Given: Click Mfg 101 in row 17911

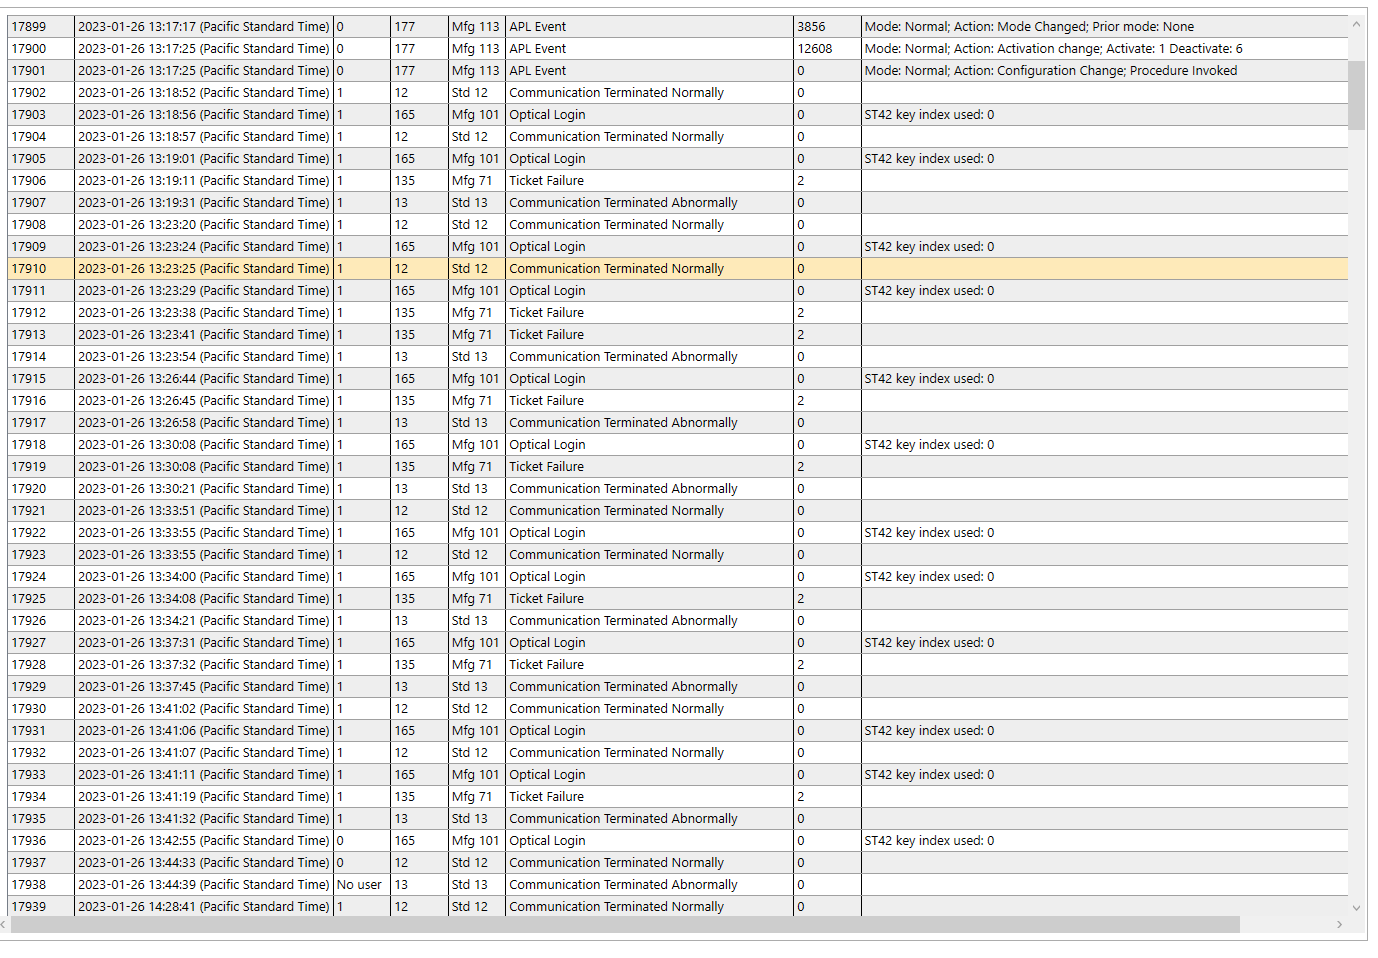Looking at the screenshot, I should tap(475, 291).
